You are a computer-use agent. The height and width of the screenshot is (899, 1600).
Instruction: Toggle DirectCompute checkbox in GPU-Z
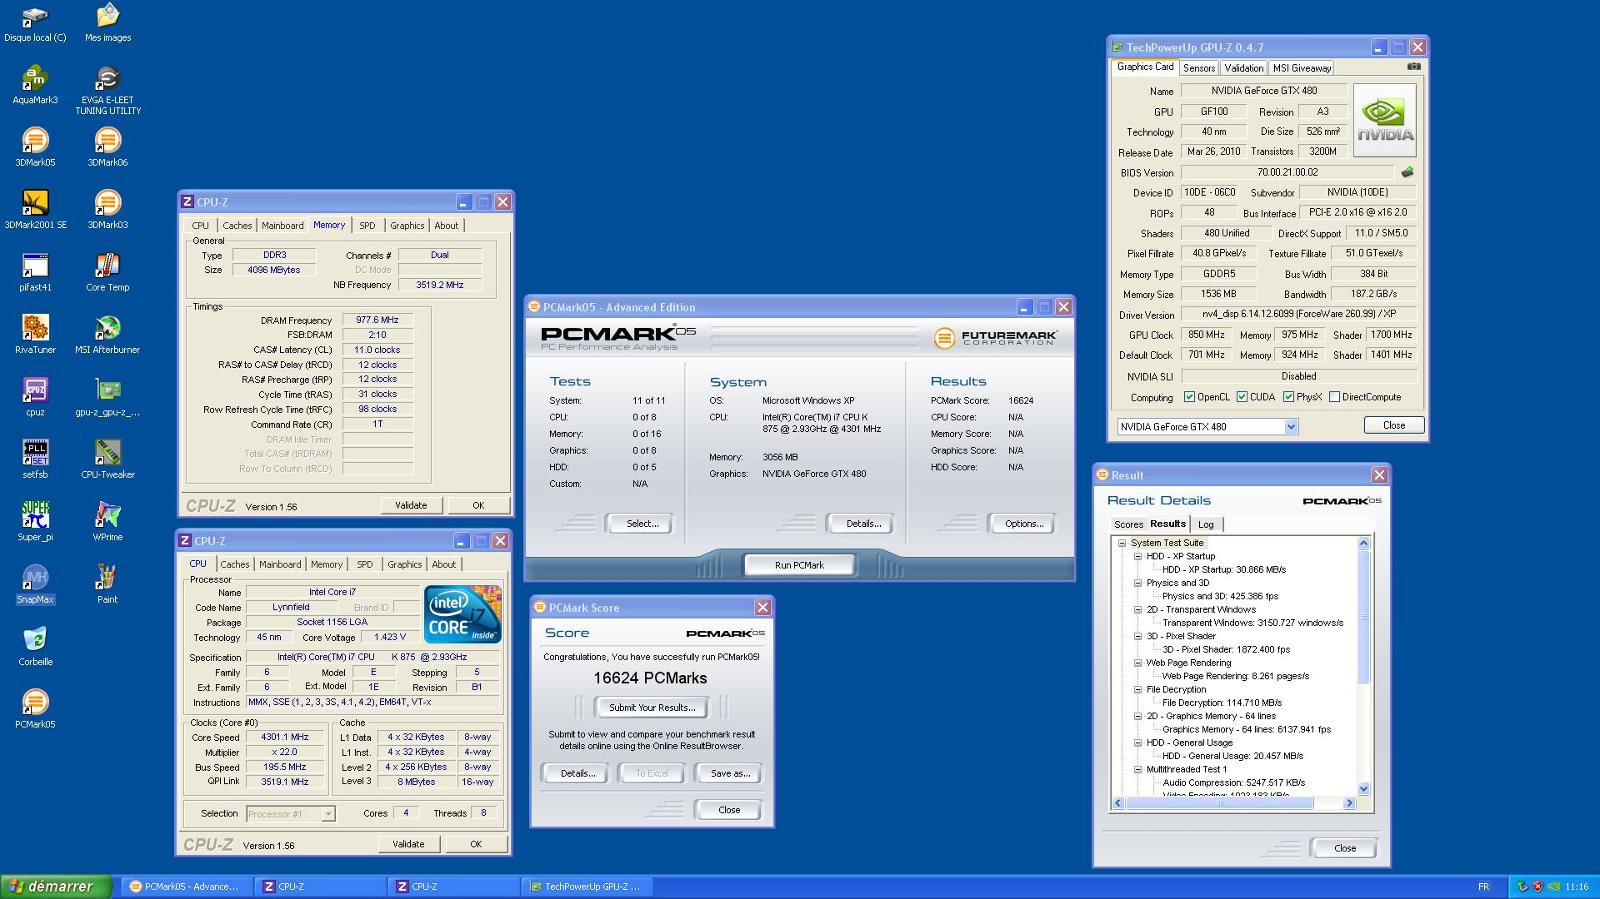pyautogui.click(x=1334, y=397)
